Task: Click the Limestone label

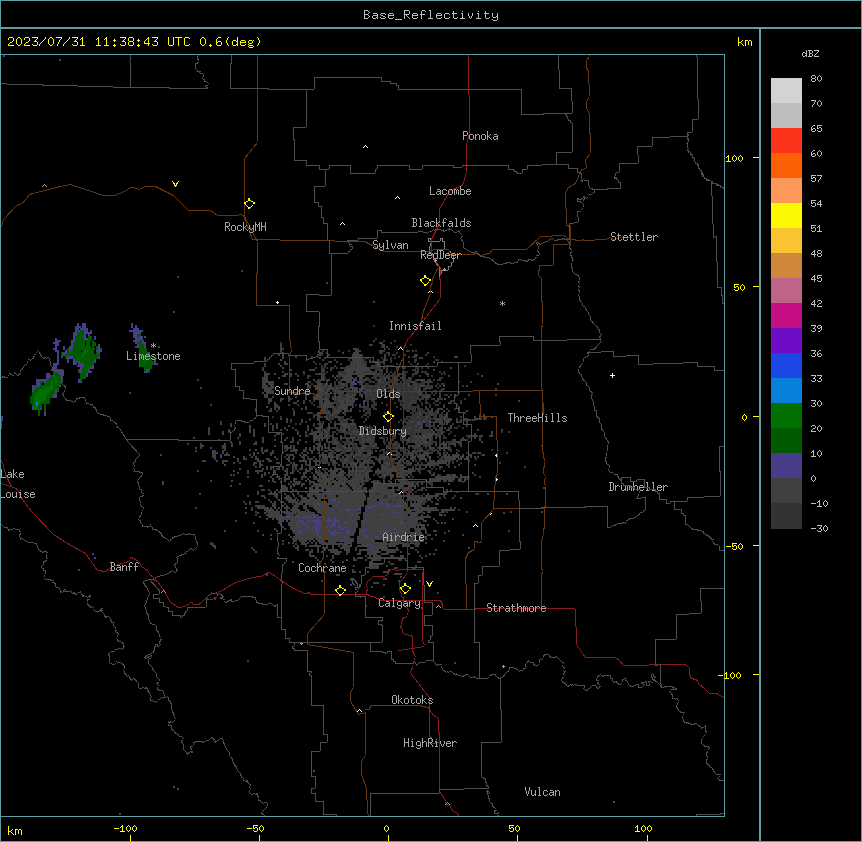Action: pos(153,356)
